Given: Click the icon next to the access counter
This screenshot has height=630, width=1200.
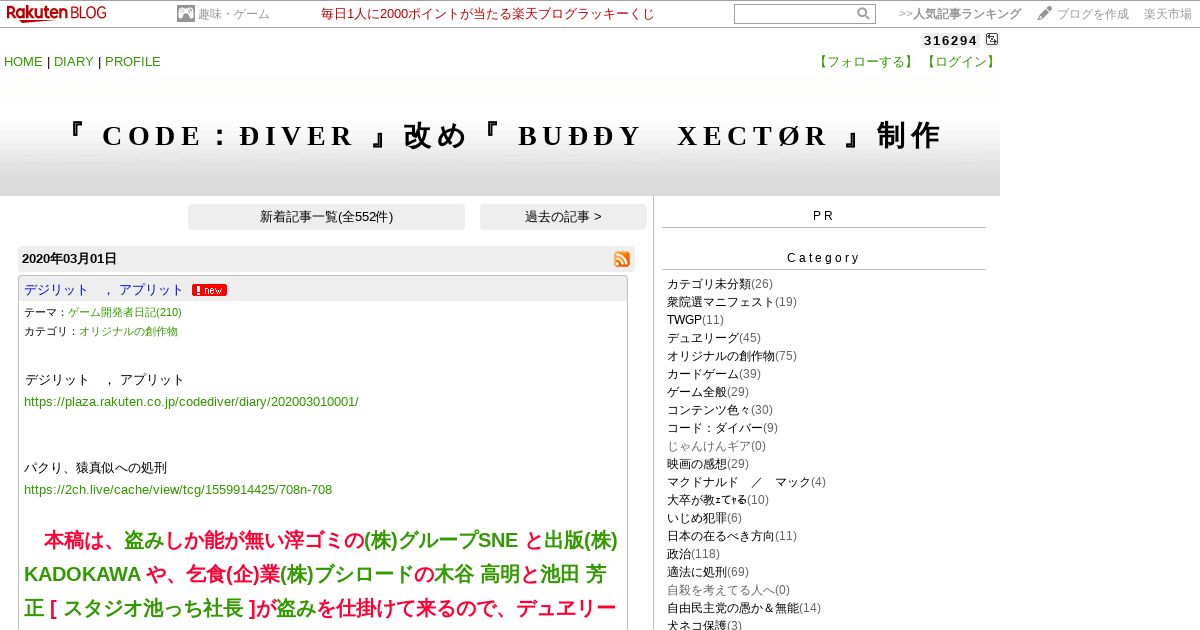Looking at the screenshot, I should pyautogui.click(x=992, y=40).
